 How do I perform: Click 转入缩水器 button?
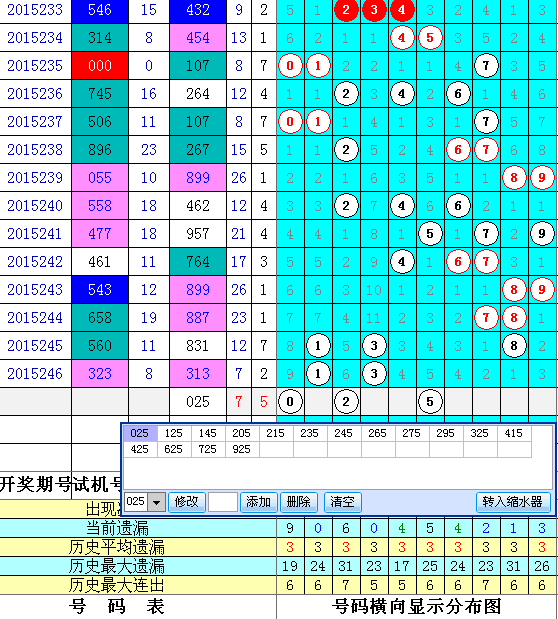(513, 502)
